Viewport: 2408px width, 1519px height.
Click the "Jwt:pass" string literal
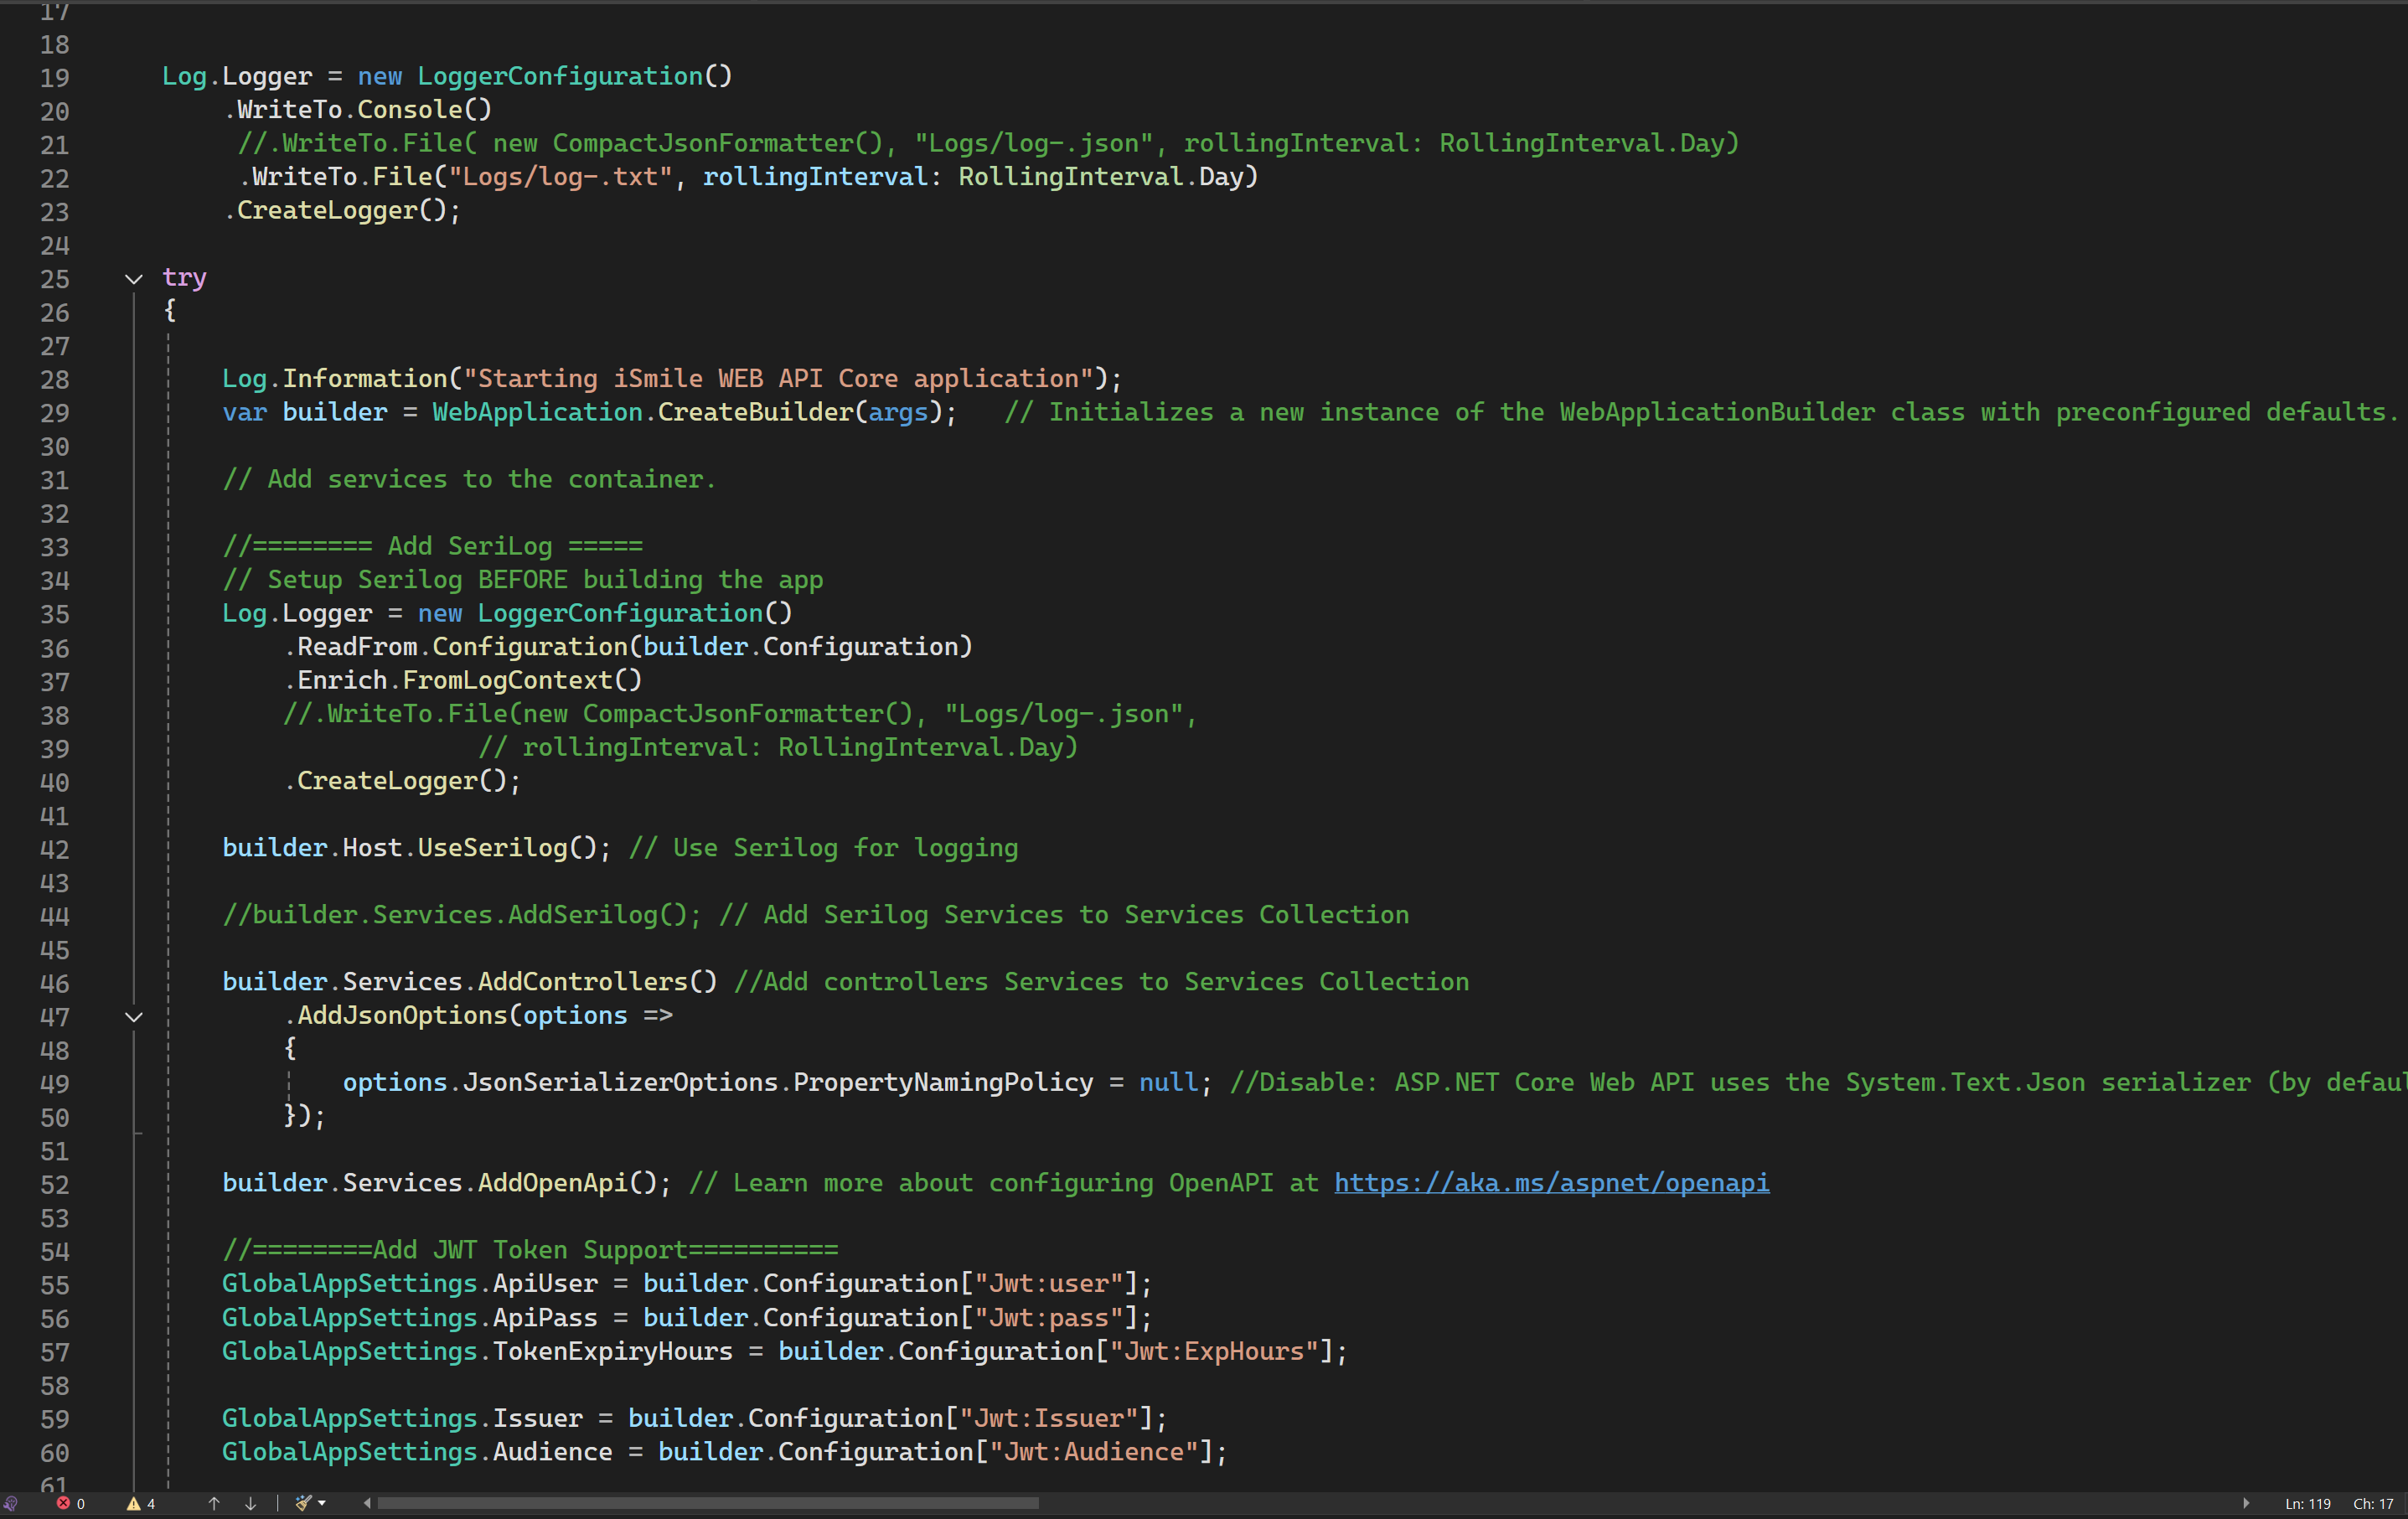coord(1049,1318)
